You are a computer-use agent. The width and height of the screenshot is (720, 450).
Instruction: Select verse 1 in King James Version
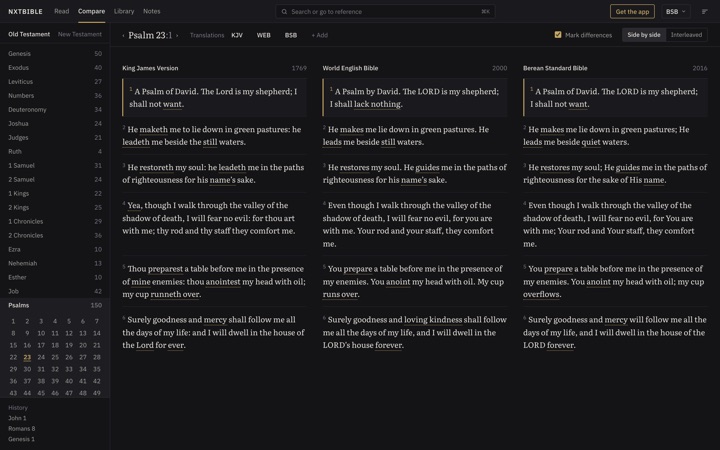pos(214,97)
